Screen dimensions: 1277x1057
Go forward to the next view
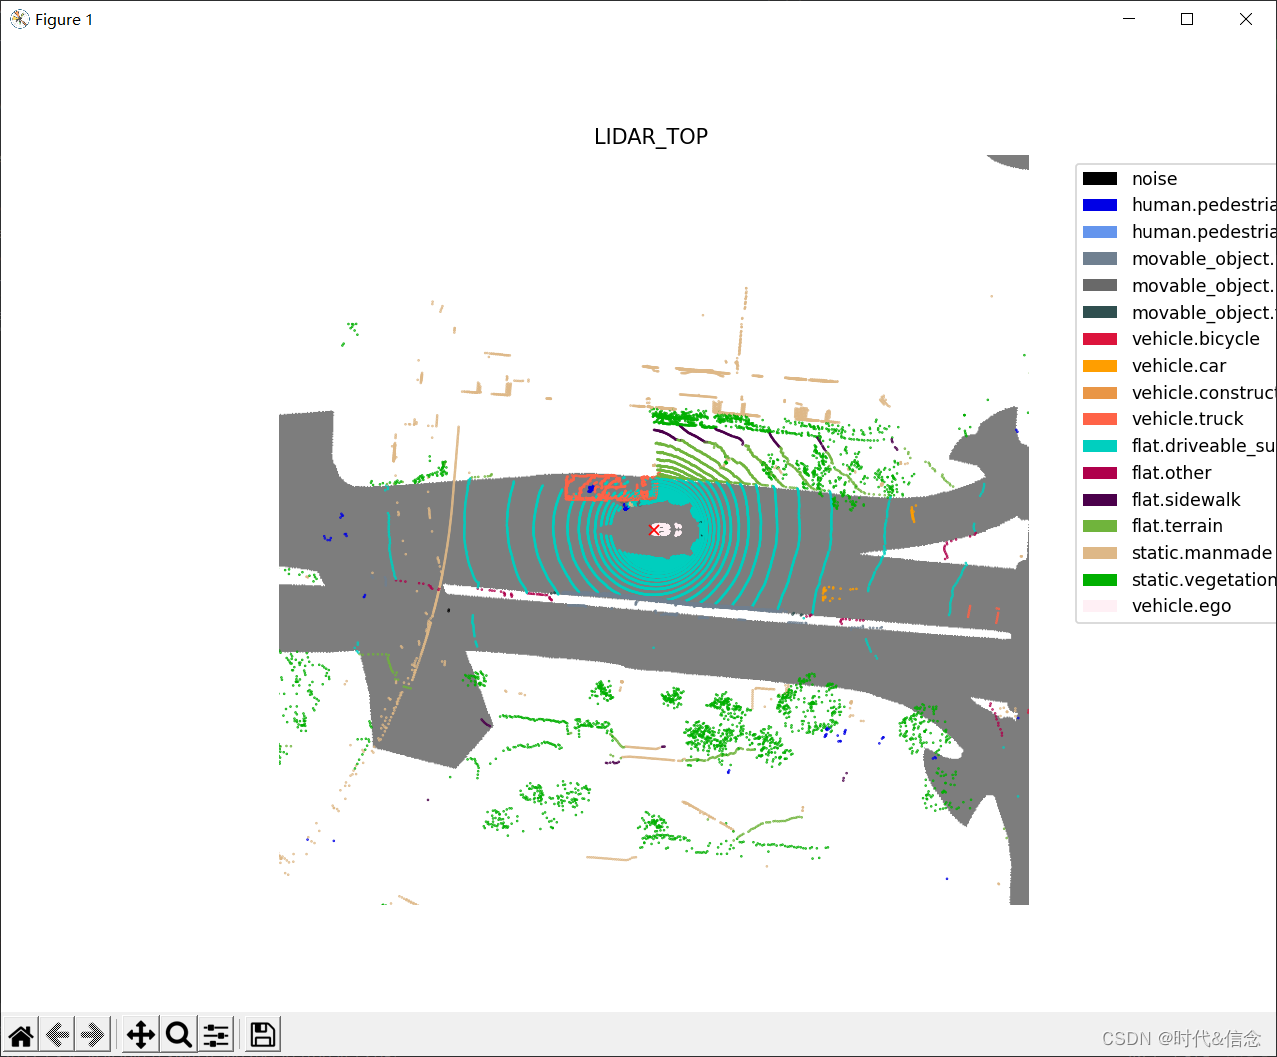click(x=94, y=1035)
